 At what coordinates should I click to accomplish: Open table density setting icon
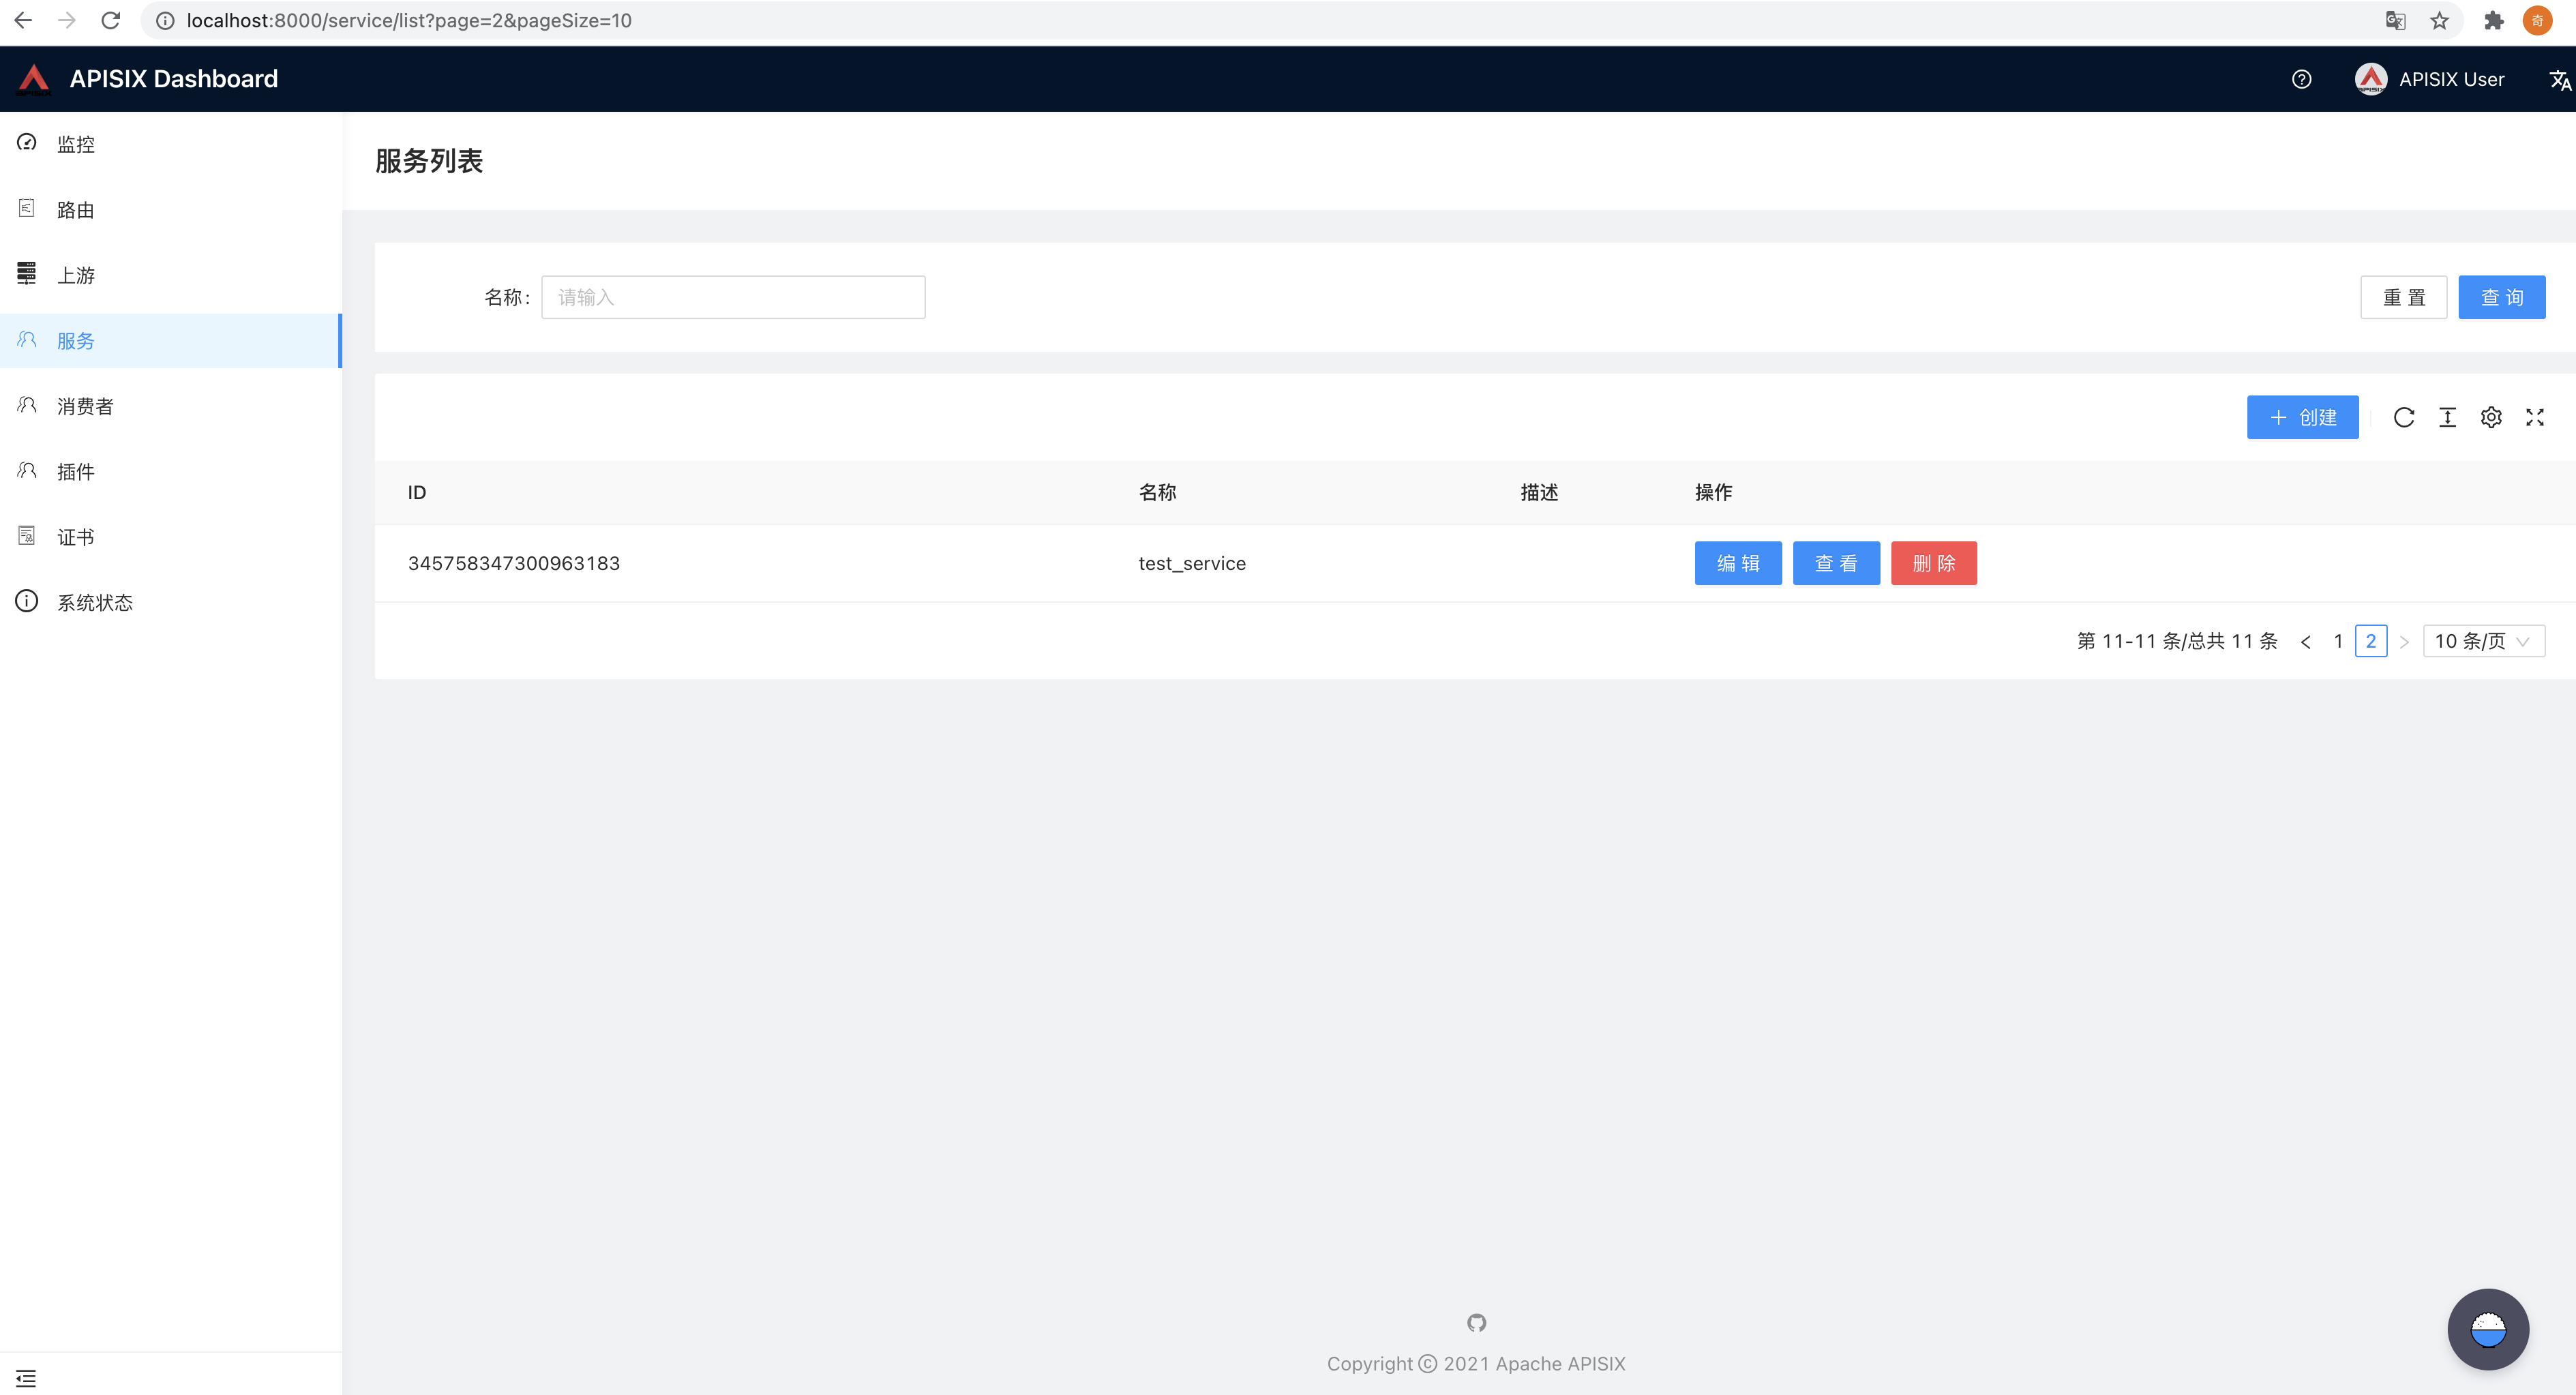coord(2447,417)
